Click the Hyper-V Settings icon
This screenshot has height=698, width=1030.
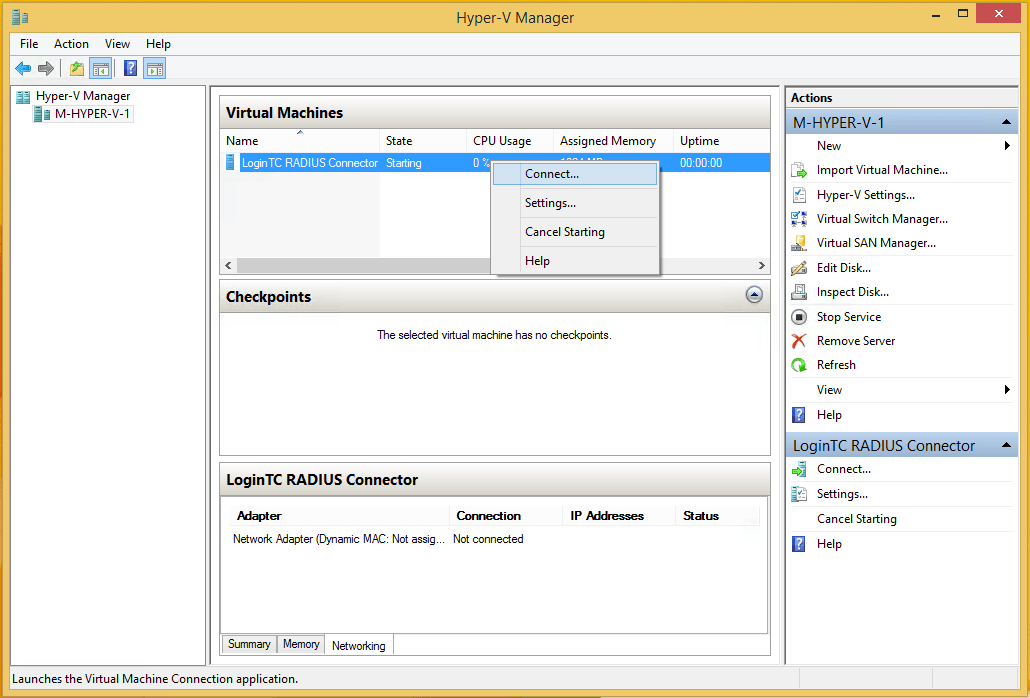coord(799,195)
